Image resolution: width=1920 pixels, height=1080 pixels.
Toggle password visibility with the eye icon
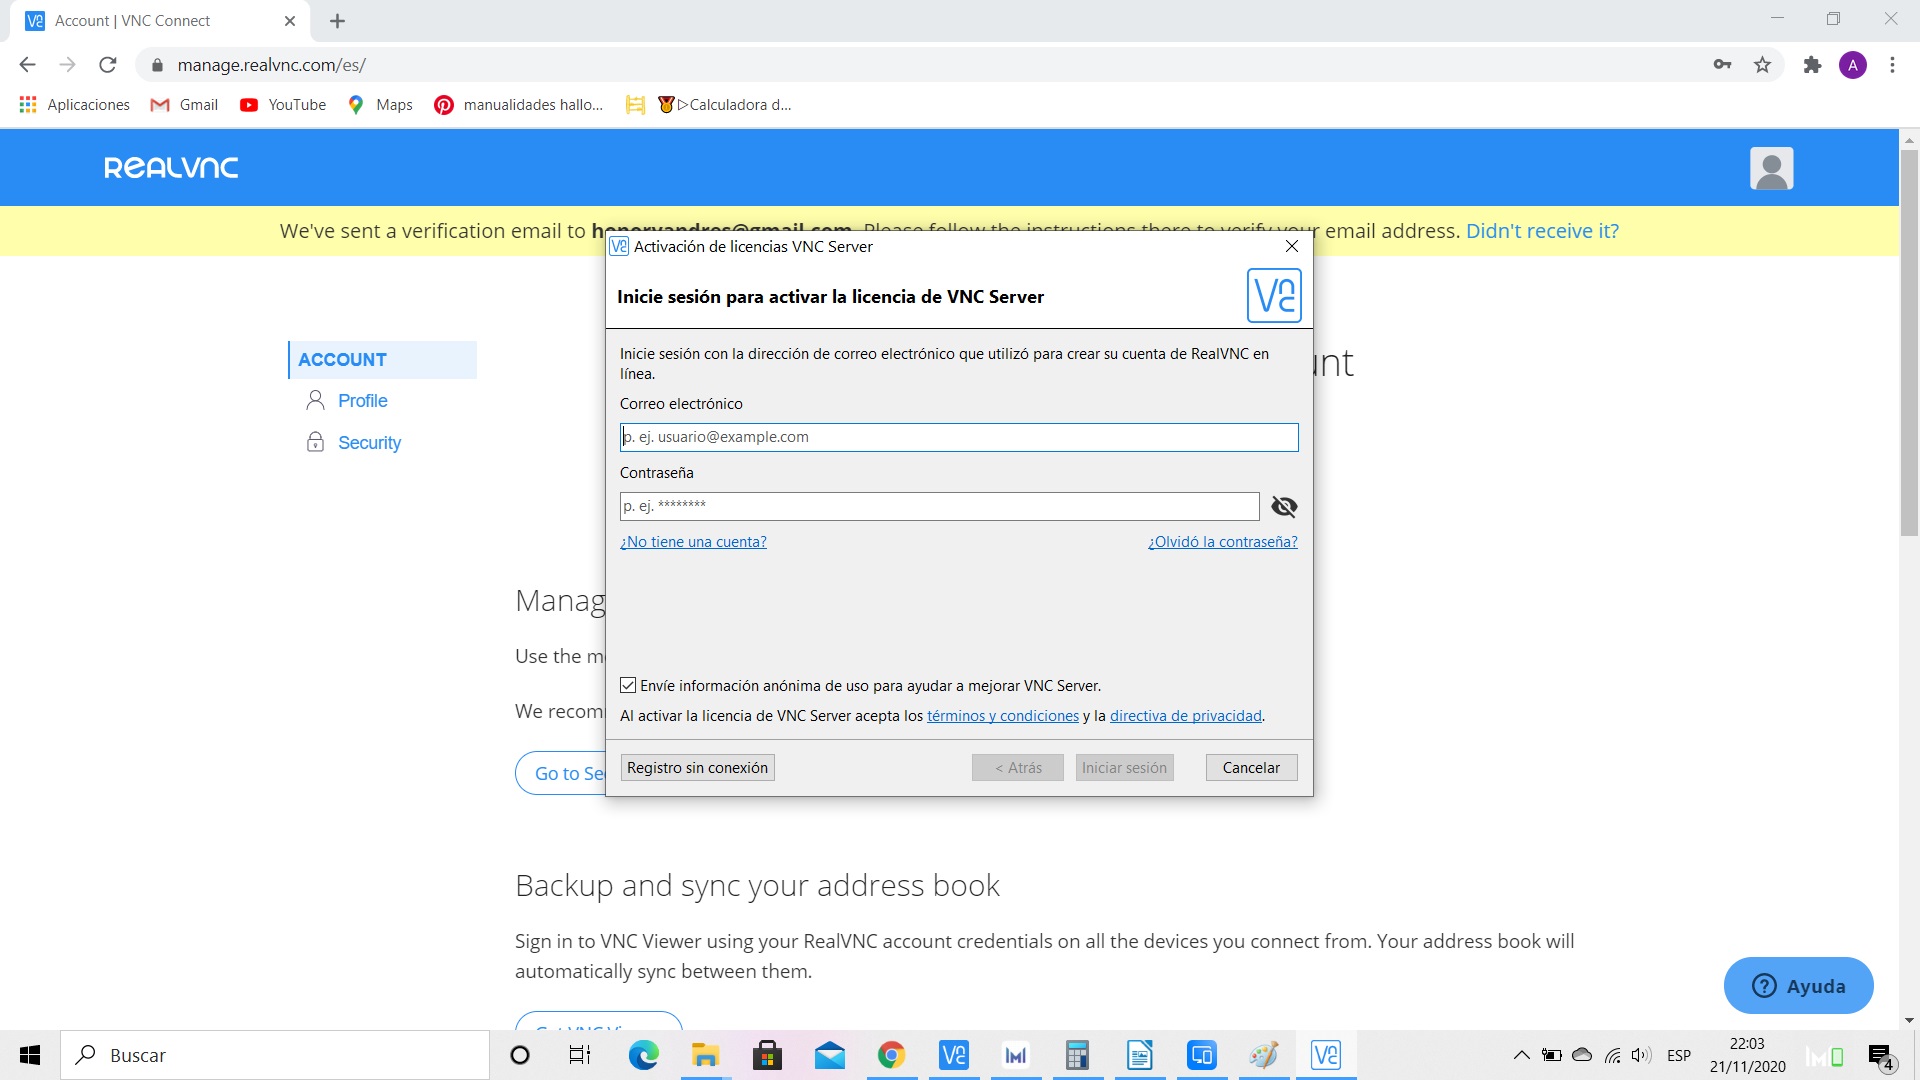click(x=1284, y=507)
